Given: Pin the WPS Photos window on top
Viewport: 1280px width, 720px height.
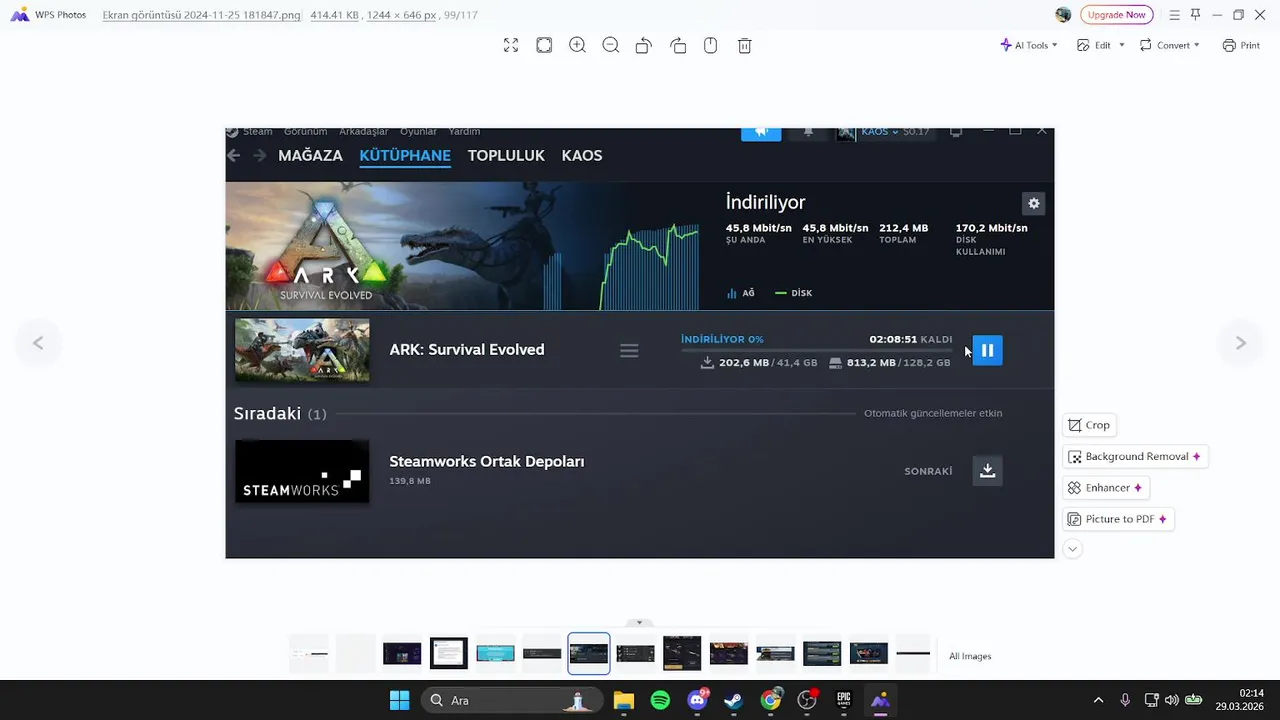Looking at the screenshot, I should click(x=1195, y=15).
